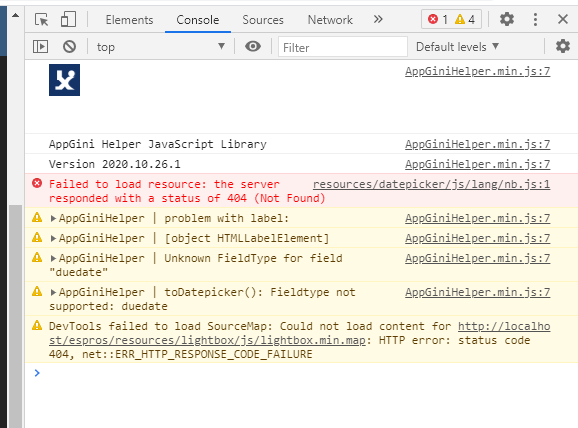
Task: Expand the HTMLLabelElement warning entry
Action: (53, 239)
